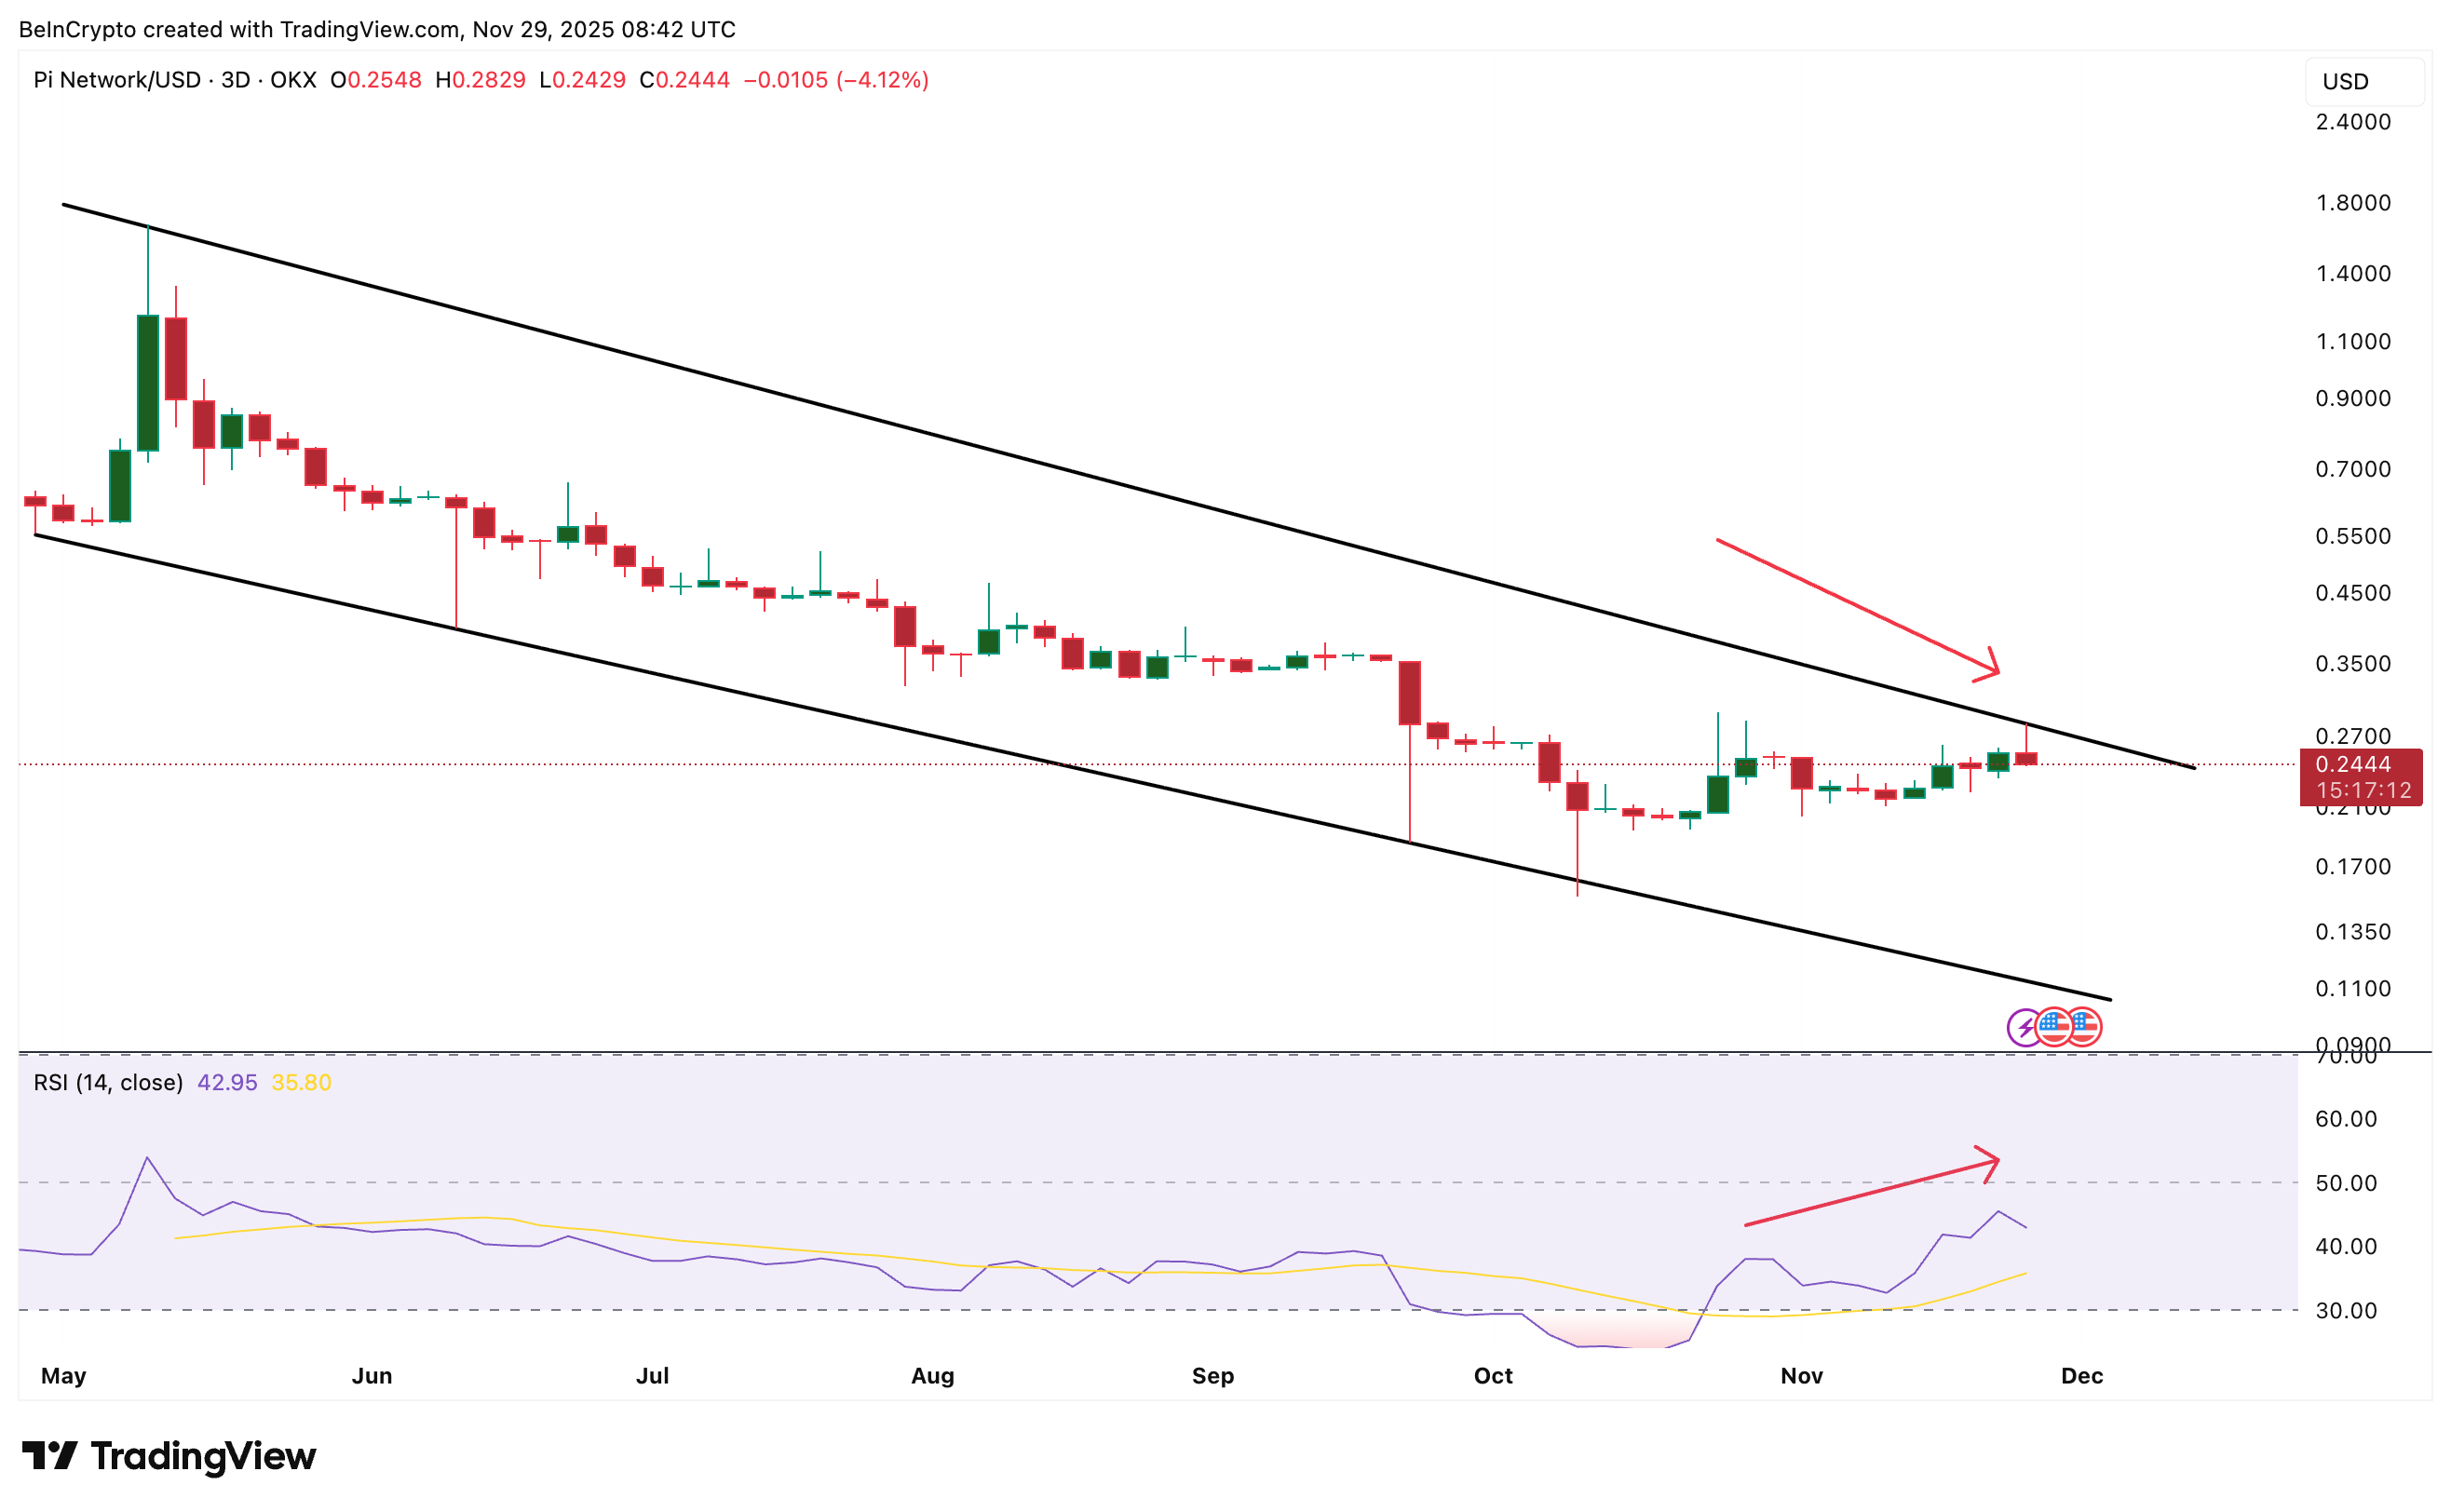Click the Nov axis label

1802,1375
